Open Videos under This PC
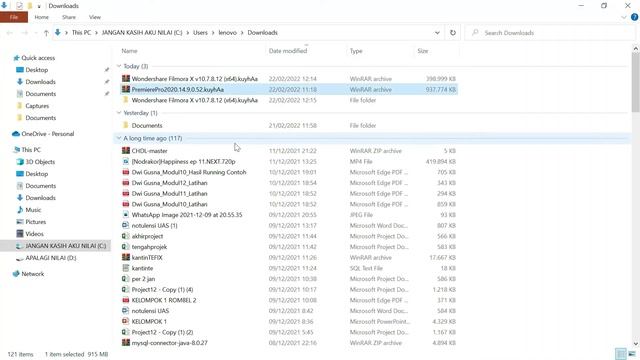This screenshot has width=640, height=360. coord(34,234)
